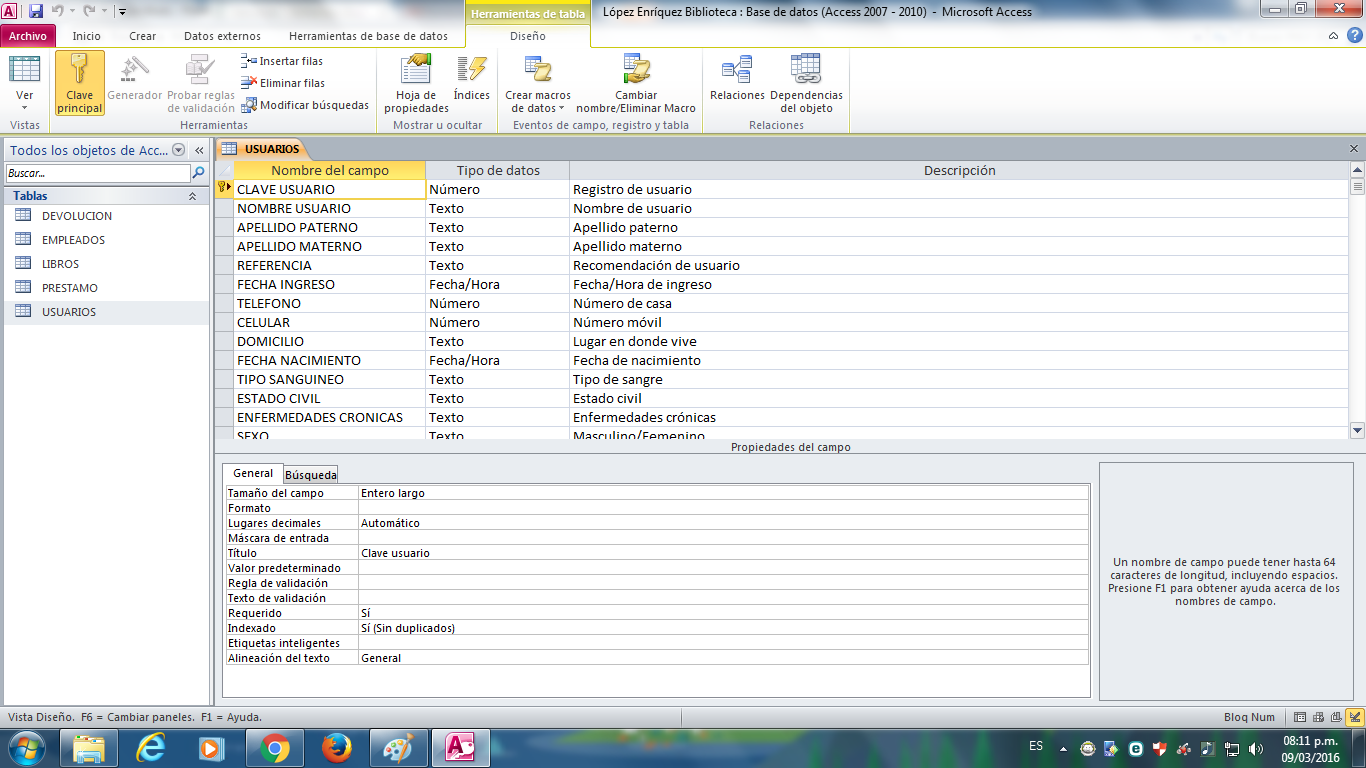Image resolution: width=1366 pixels, height=768 pixels.
Task: Click Modificar búsquedas button
Action: tap(305, 105)
